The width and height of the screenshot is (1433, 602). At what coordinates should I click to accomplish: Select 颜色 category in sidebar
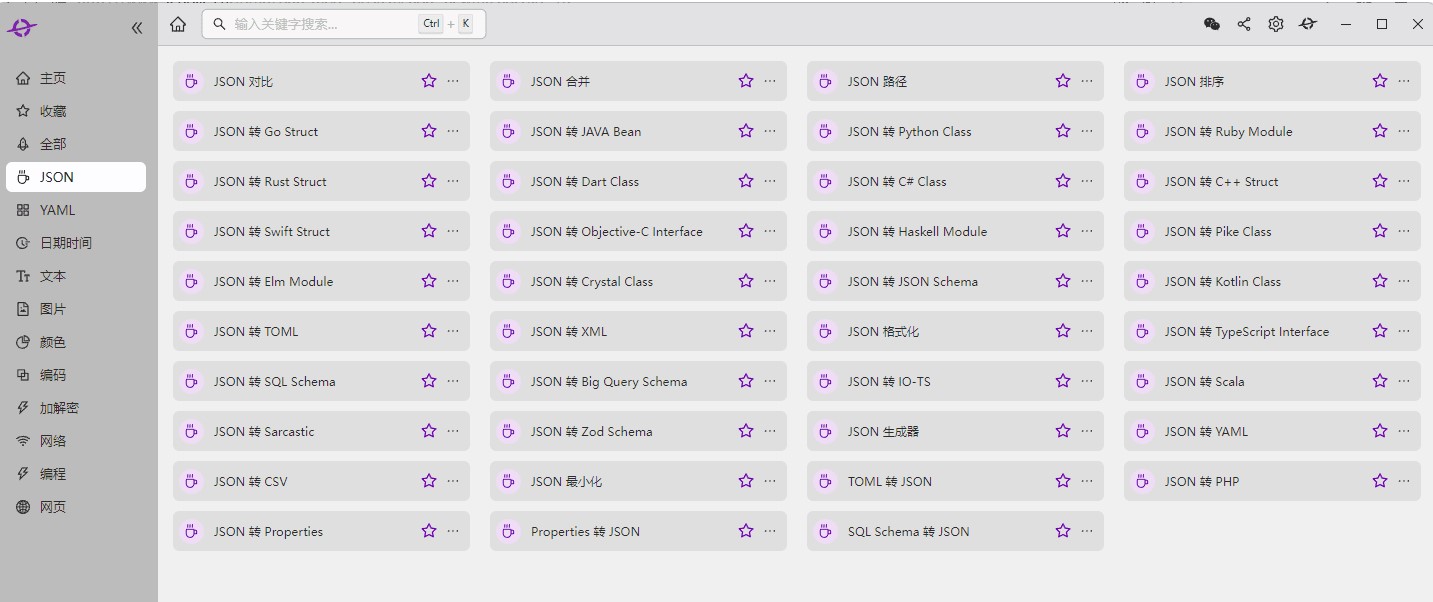click(76, 342)
